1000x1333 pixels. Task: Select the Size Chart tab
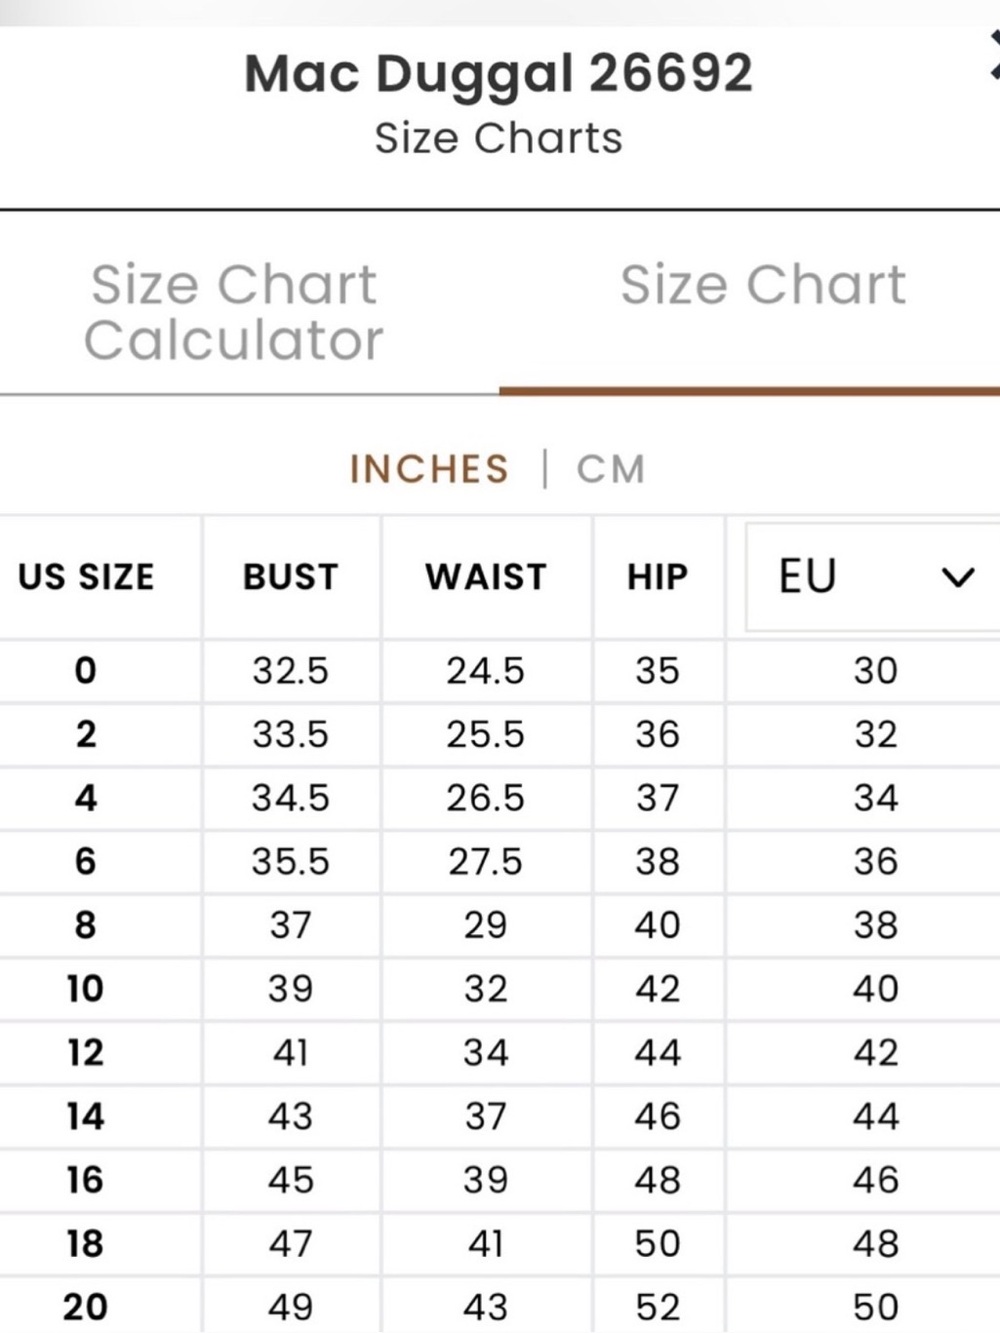tap(762, 285)
